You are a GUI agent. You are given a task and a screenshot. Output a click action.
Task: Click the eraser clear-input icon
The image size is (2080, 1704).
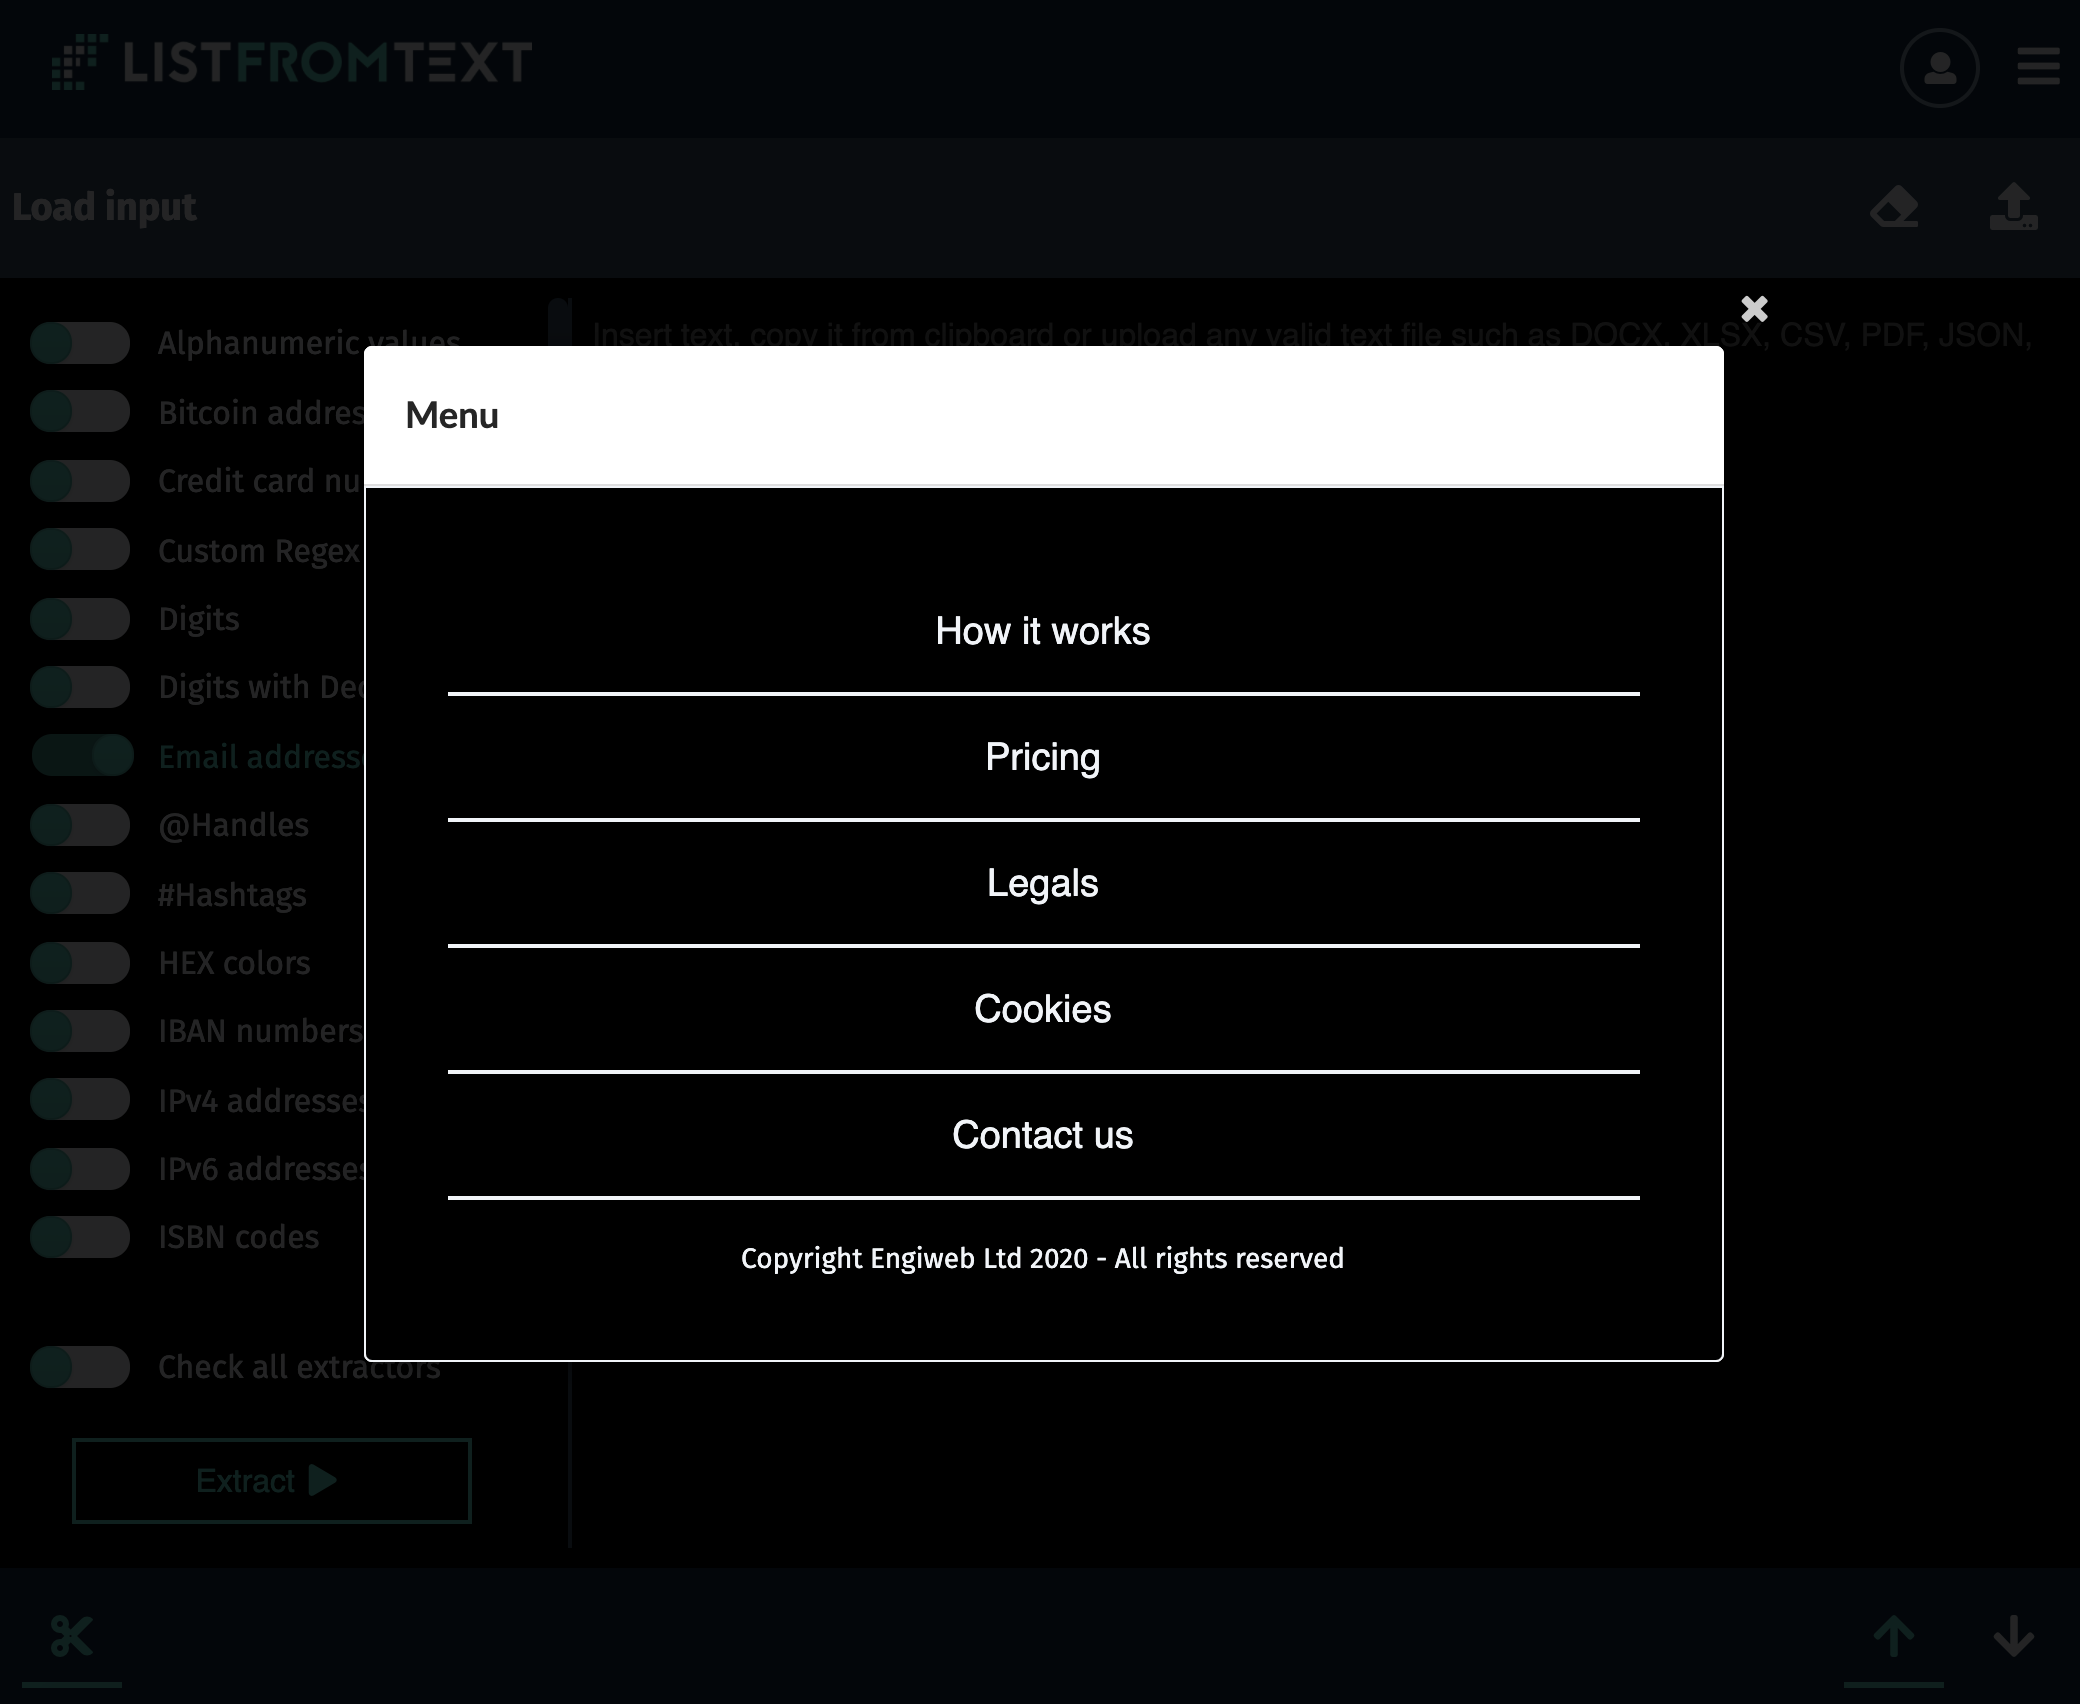pos(1894,208)
